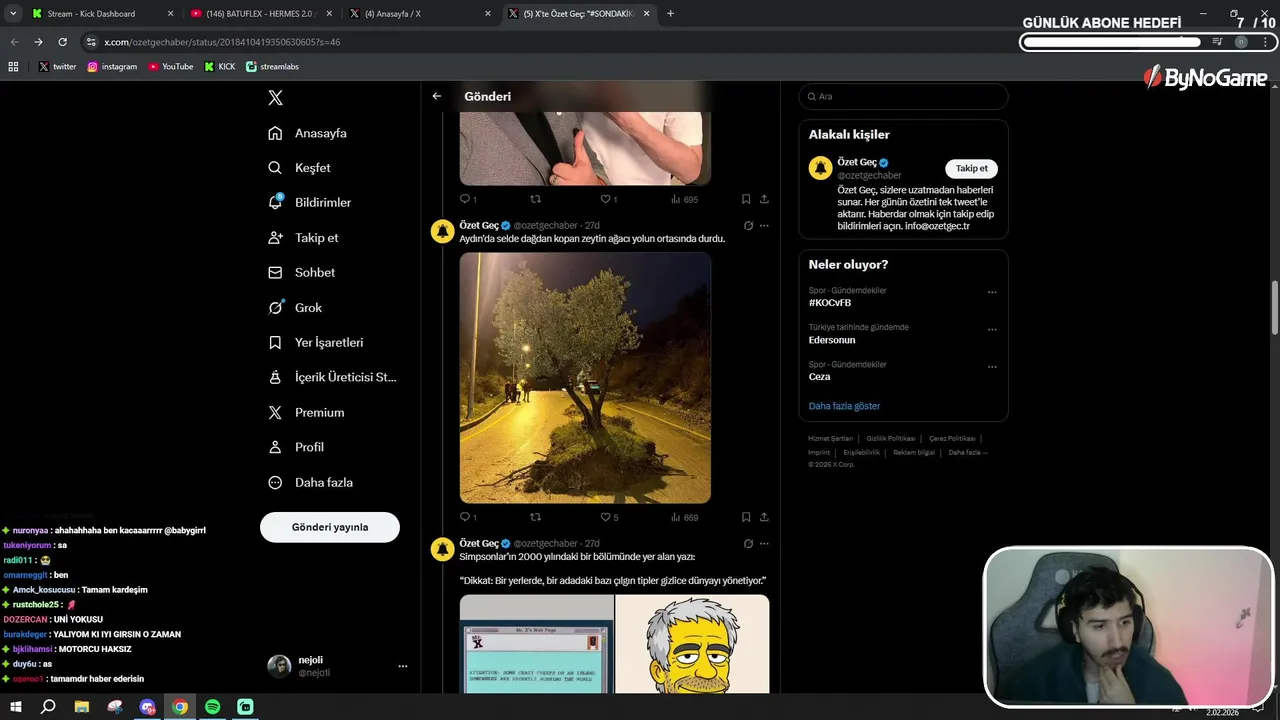This screenshot has height=720, width=1280.
Task: Open Windows Start menu
Action: 15,707
